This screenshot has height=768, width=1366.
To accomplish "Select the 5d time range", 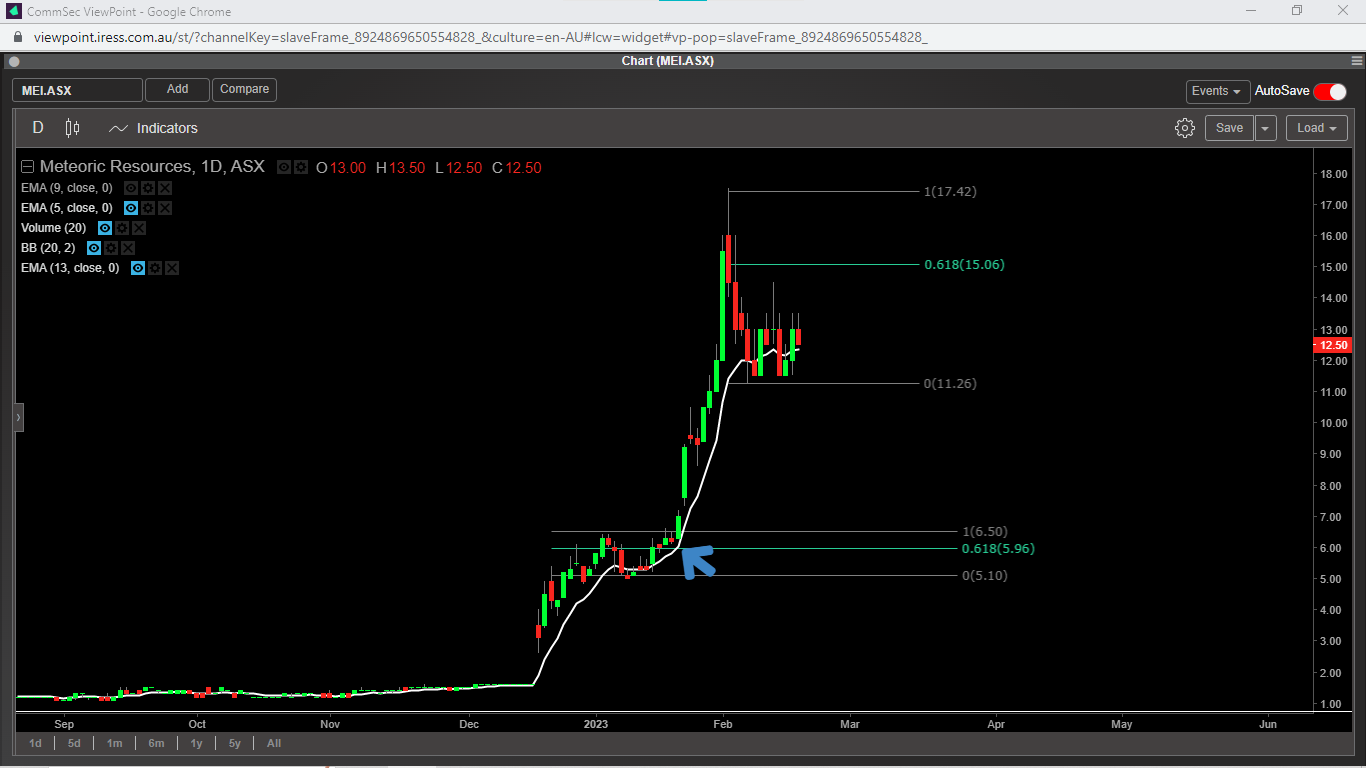I will pyautogui.click(x=74, y=743).
